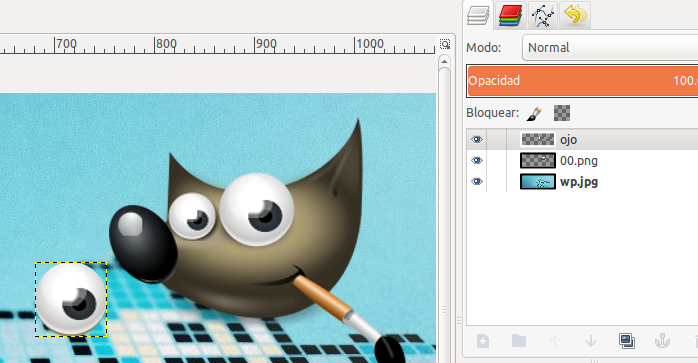This screenshot has width=698, height=363.
Task: Click the horizontal ruler
Action: pos(218,45)
